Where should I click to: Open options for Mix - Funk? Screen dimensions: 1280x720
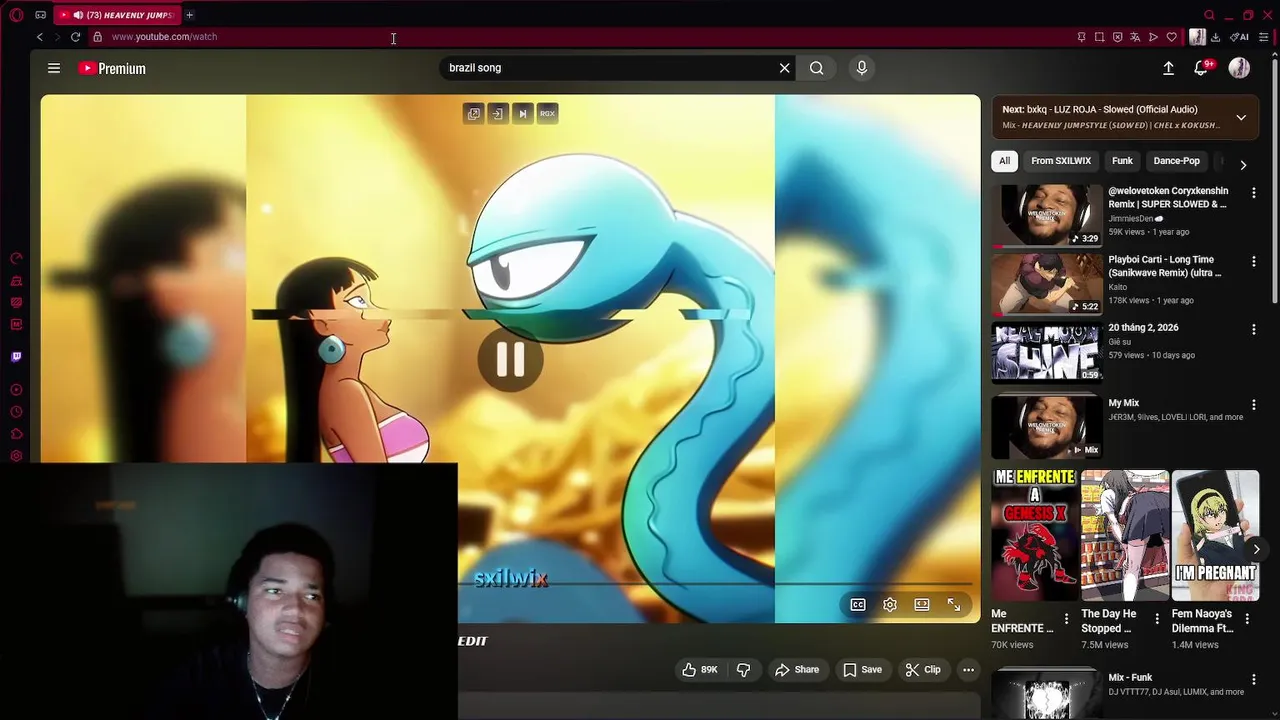(x=1254, y=680)
